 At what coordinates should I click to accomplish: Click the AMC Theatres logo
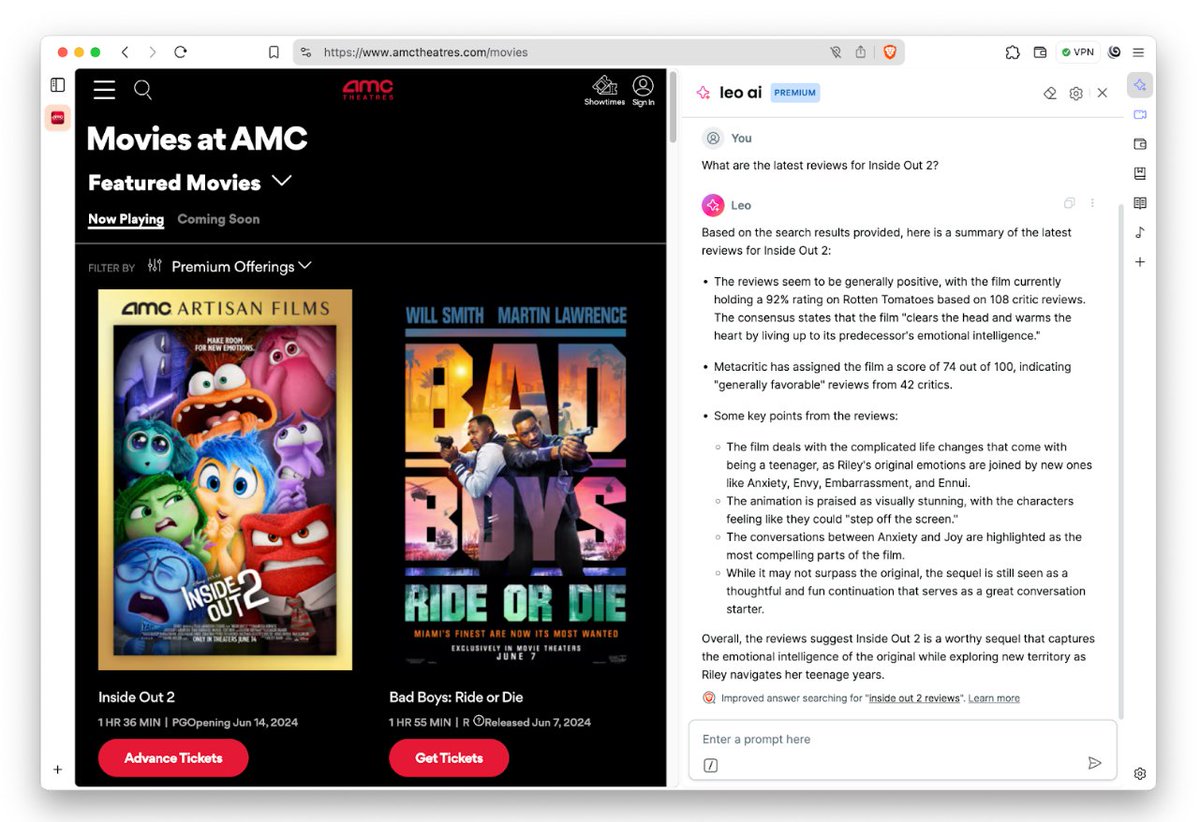368,90
